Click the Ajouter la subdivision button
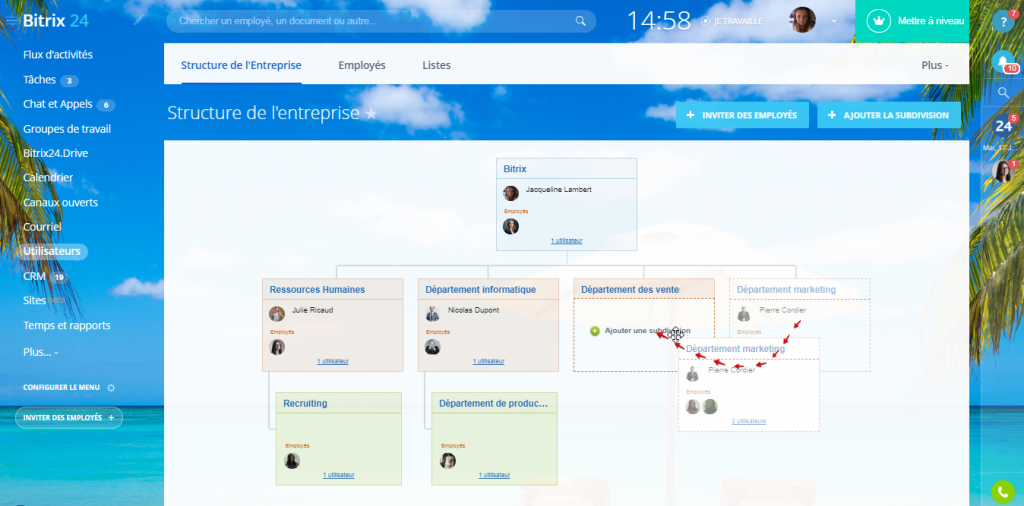Screen dimensions: 1024x506 click(x=889, y=115)
